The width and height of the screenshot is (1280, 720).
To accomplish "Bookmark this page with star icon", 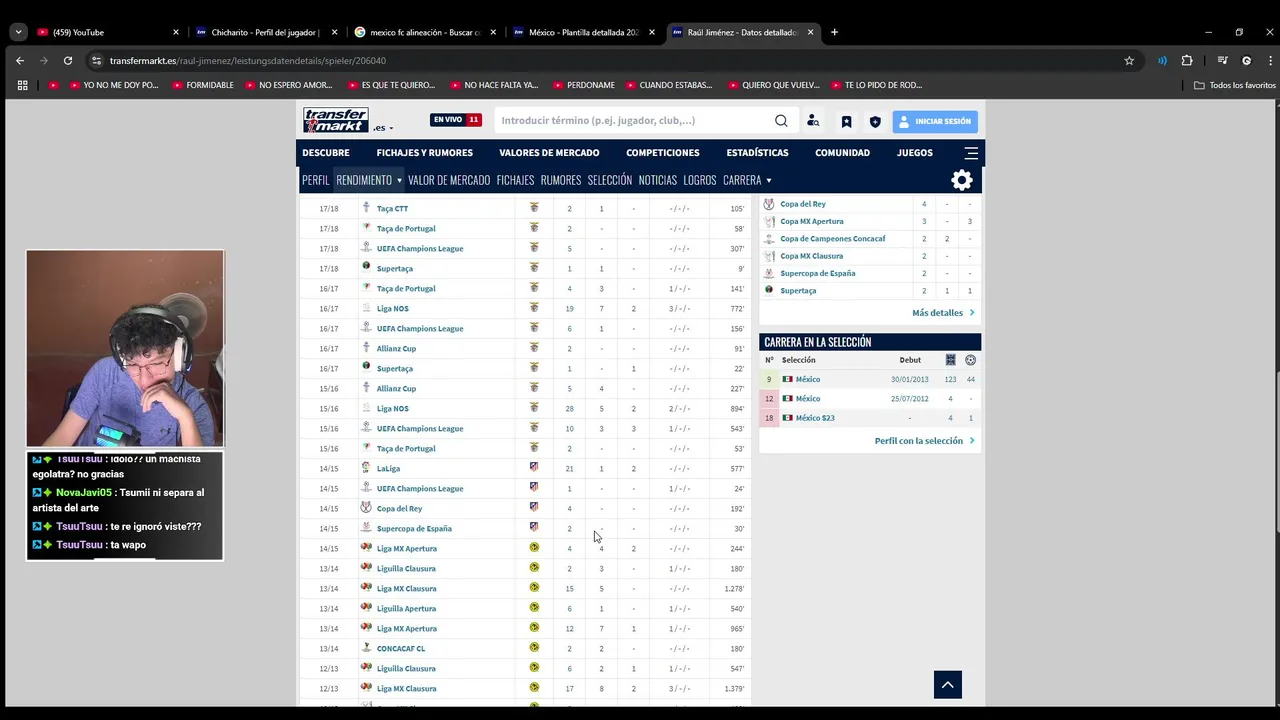I will (x=1129, y=60).
